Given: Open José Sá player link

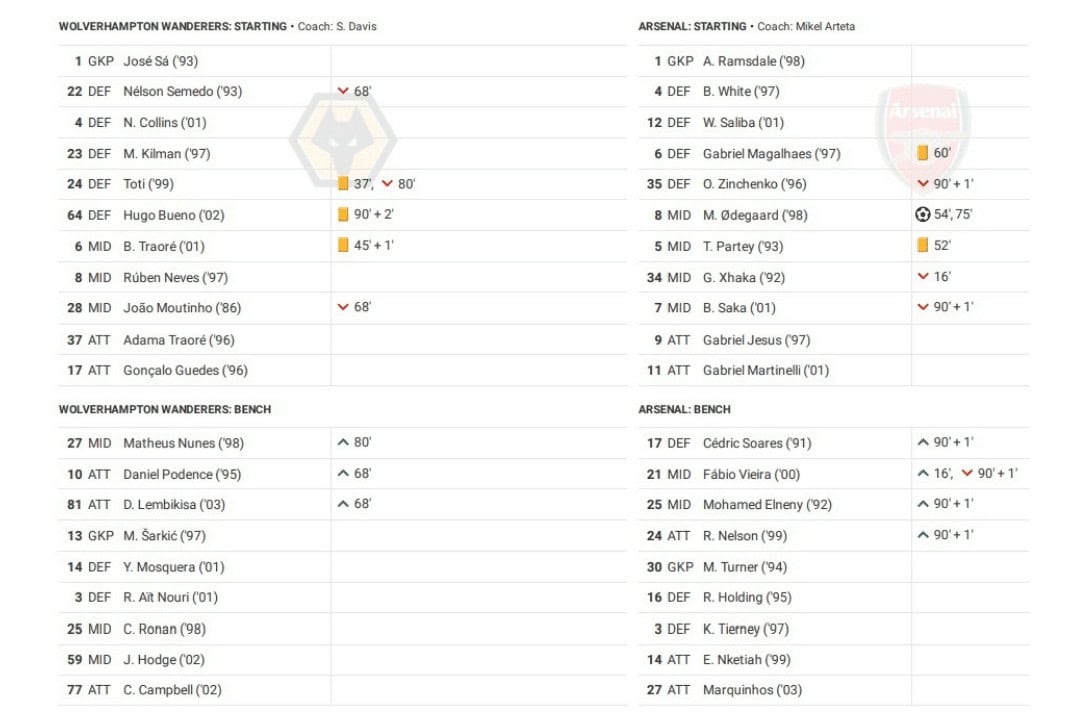Looking at the screenshot, I should click(x=160, y=61).
